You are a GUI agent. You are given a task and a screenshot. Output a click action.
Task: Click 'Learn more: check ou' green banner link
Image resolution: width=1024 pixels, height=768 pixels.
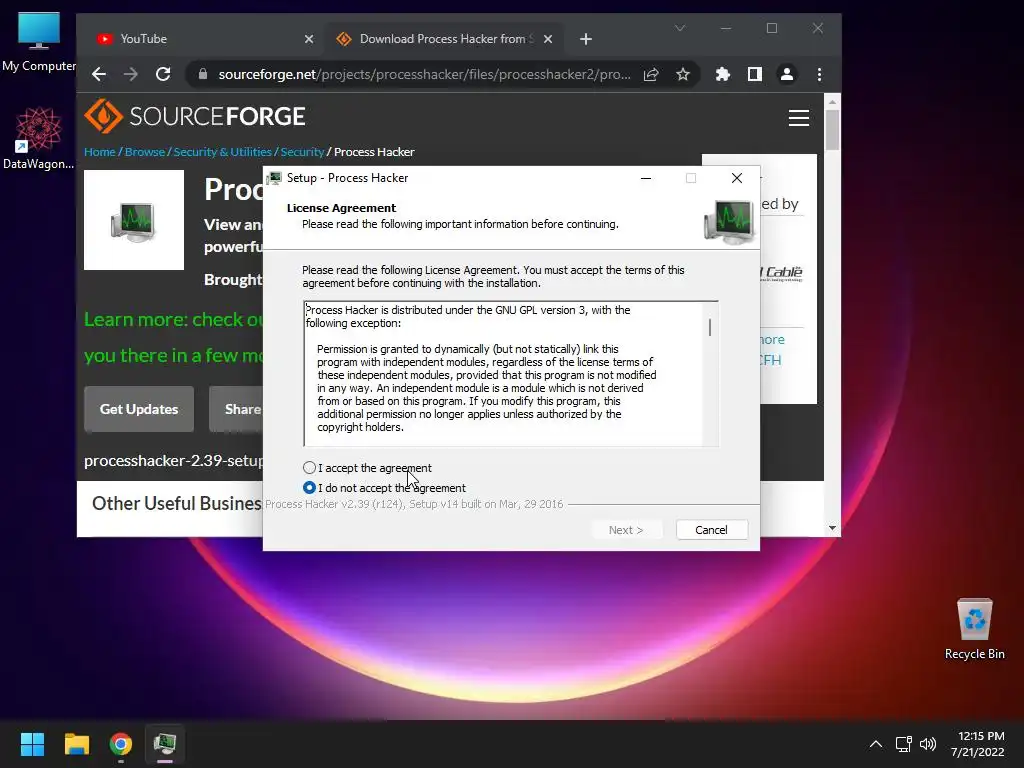coord(174,319)
